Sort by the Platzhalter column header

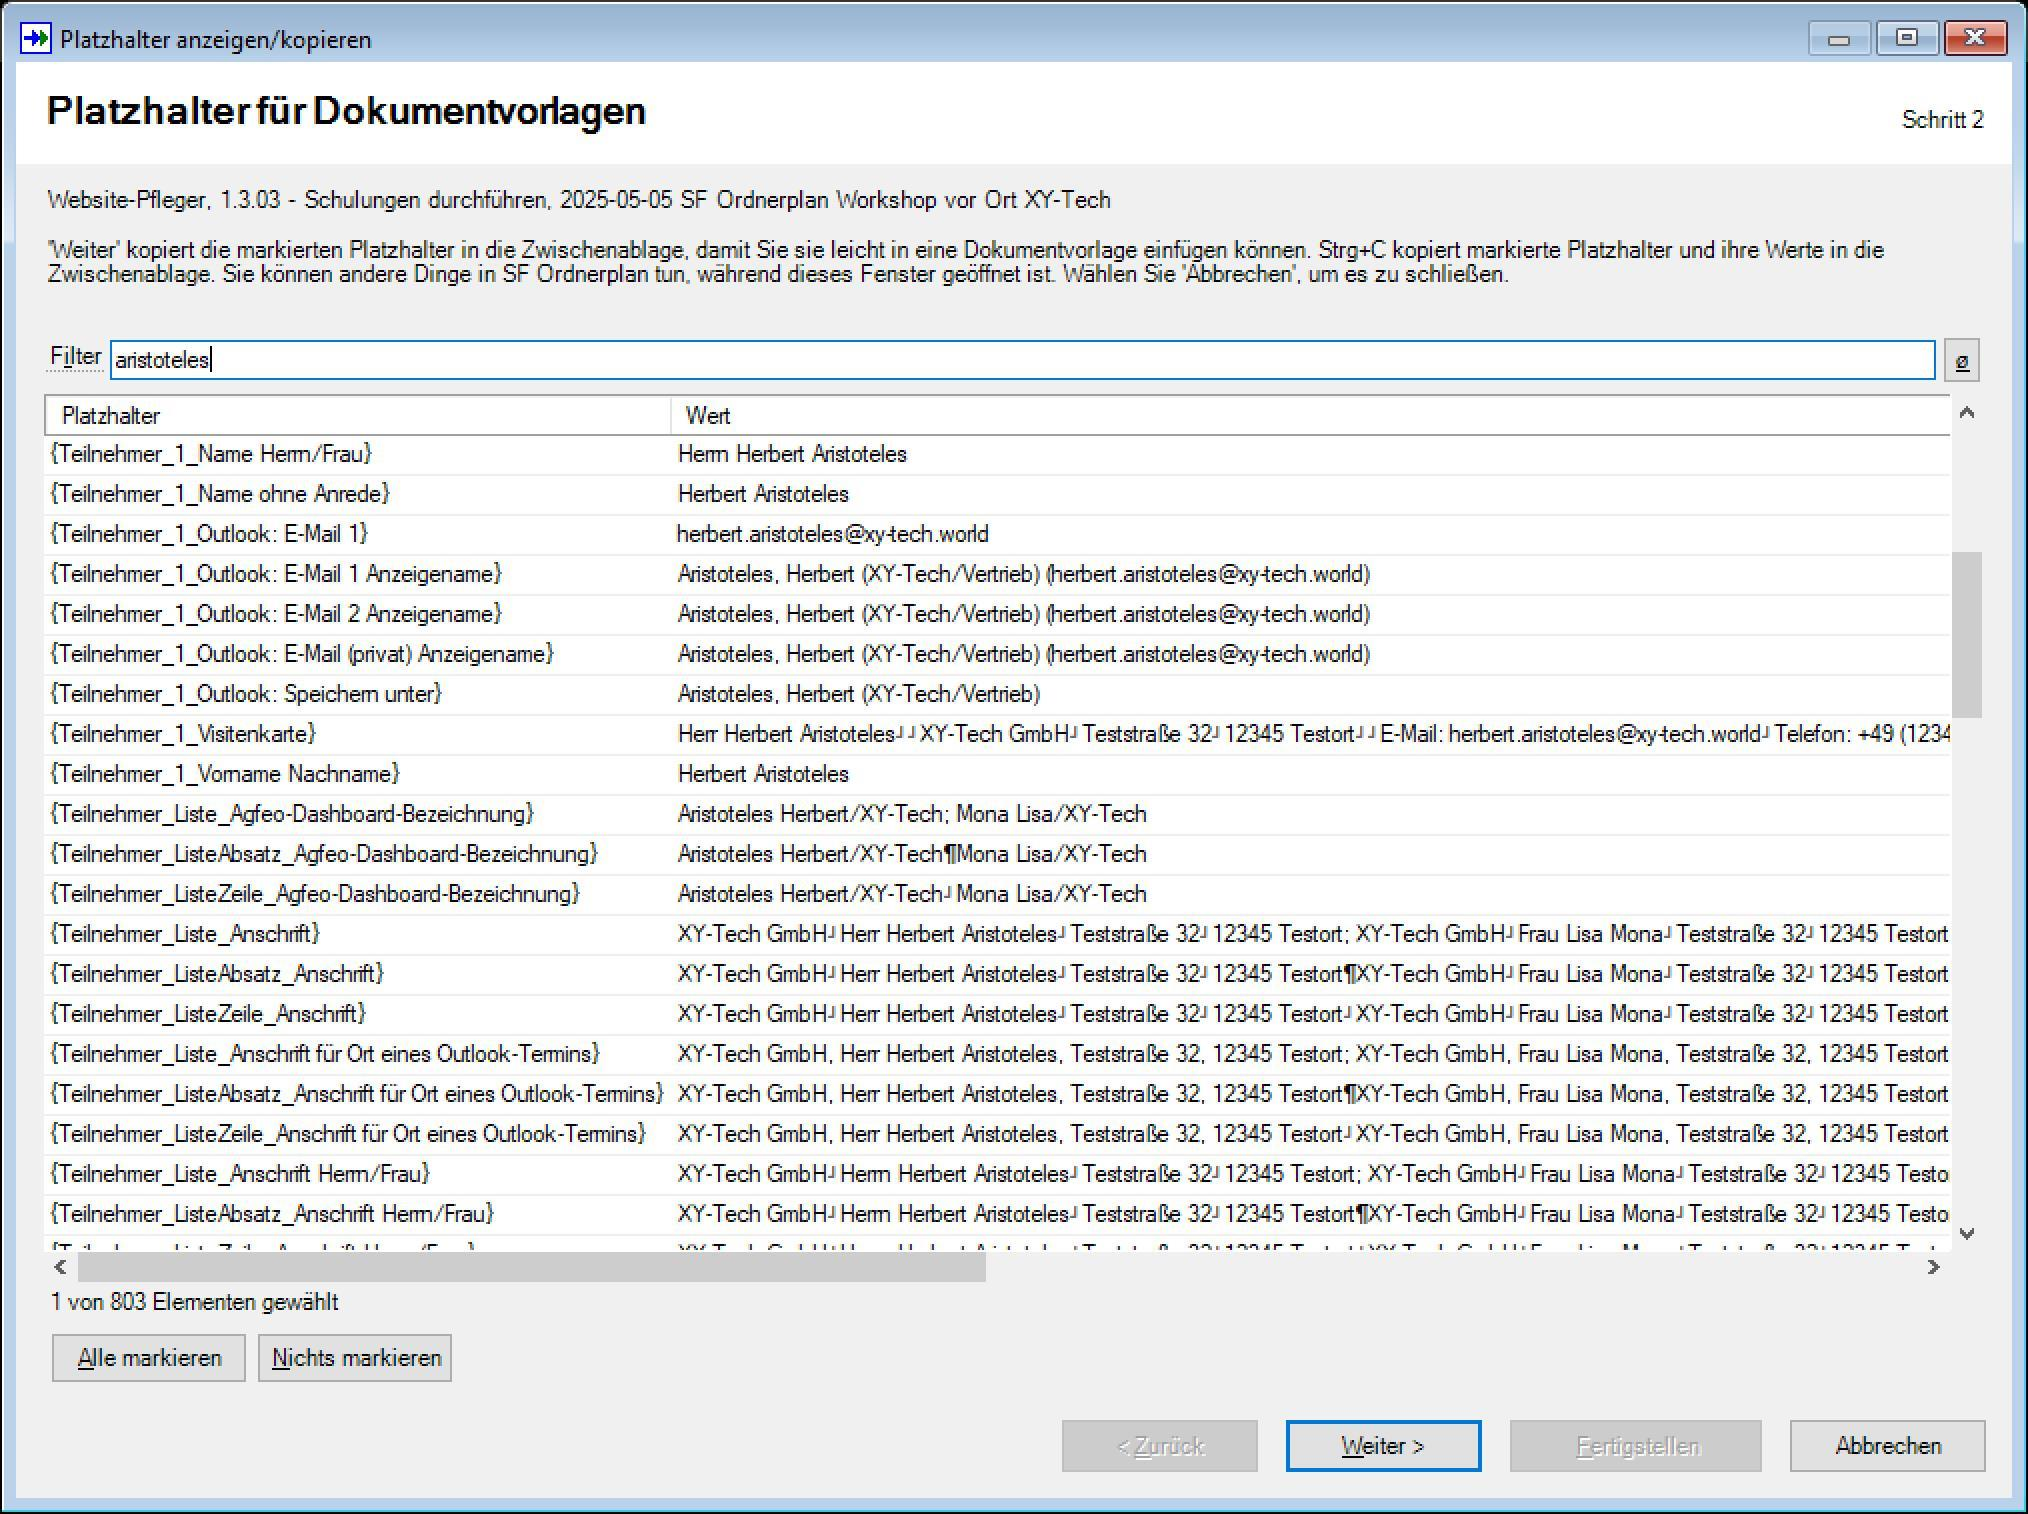pyautogui.click(x=358, y=415)
